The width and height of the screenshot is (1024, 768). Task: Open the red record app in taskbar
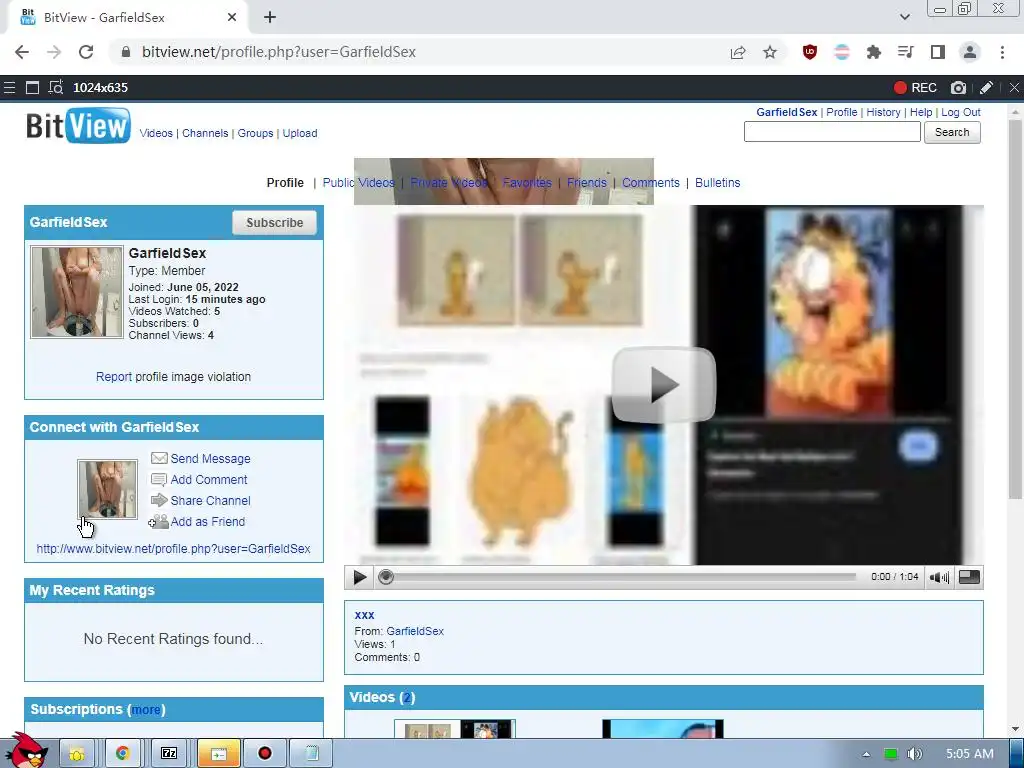264,754
